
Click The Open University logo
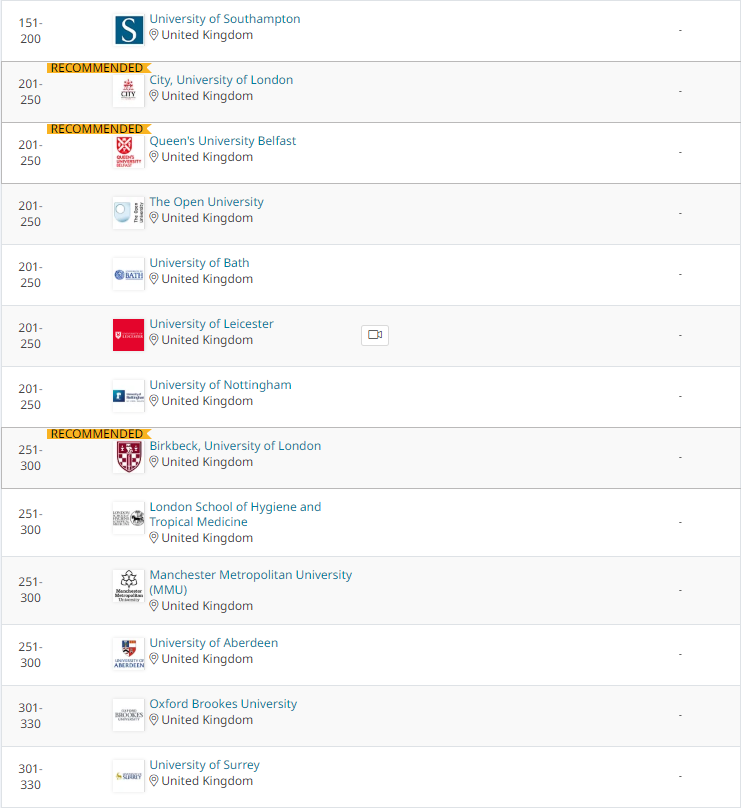(x=128, y=213)
